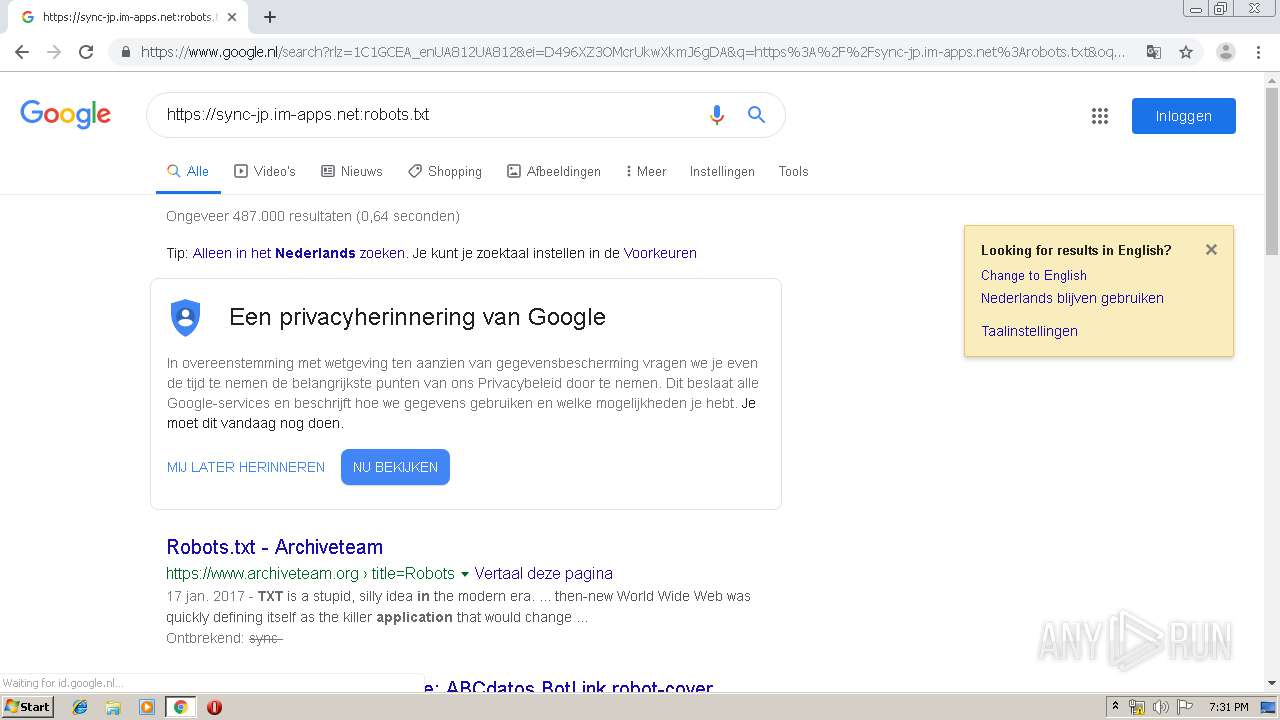Dismiss the English results popup
This screenshot has width=1280, height=720.
pos(1211,250)
